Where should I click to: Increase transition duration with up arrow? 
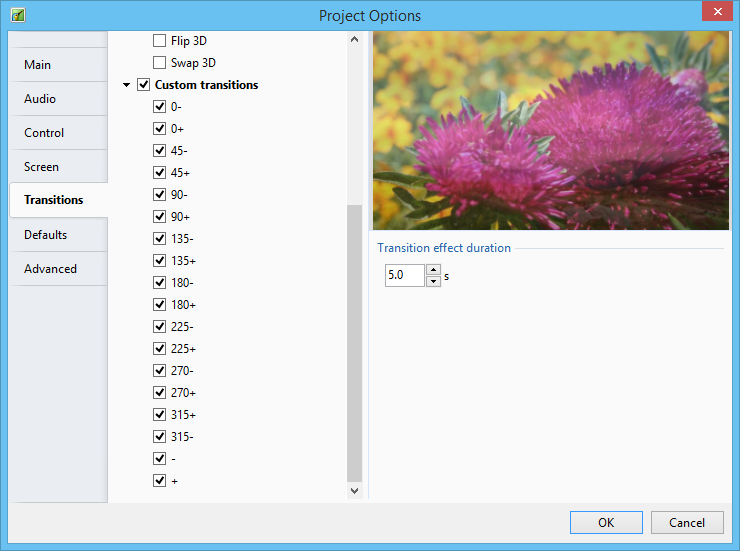coord(433,270)
